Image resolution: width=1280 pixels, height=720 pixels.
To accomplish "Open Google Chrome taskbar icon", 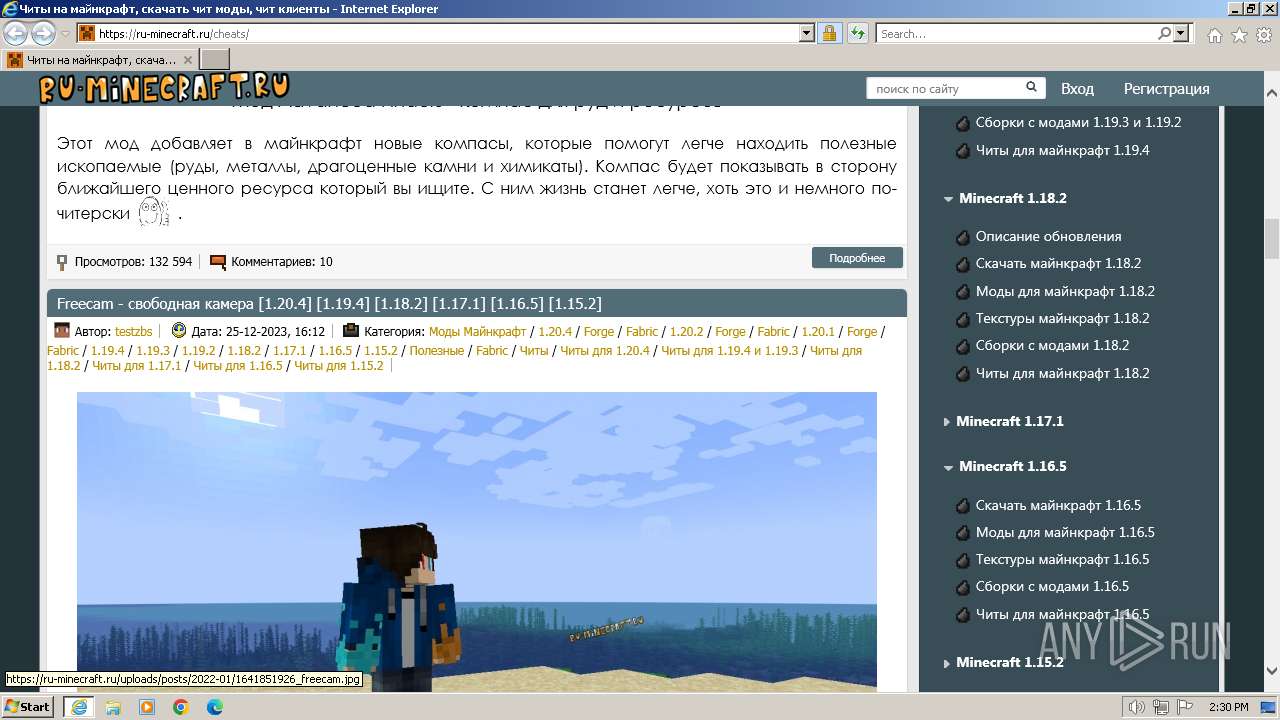I will click(x=181, y=706).
